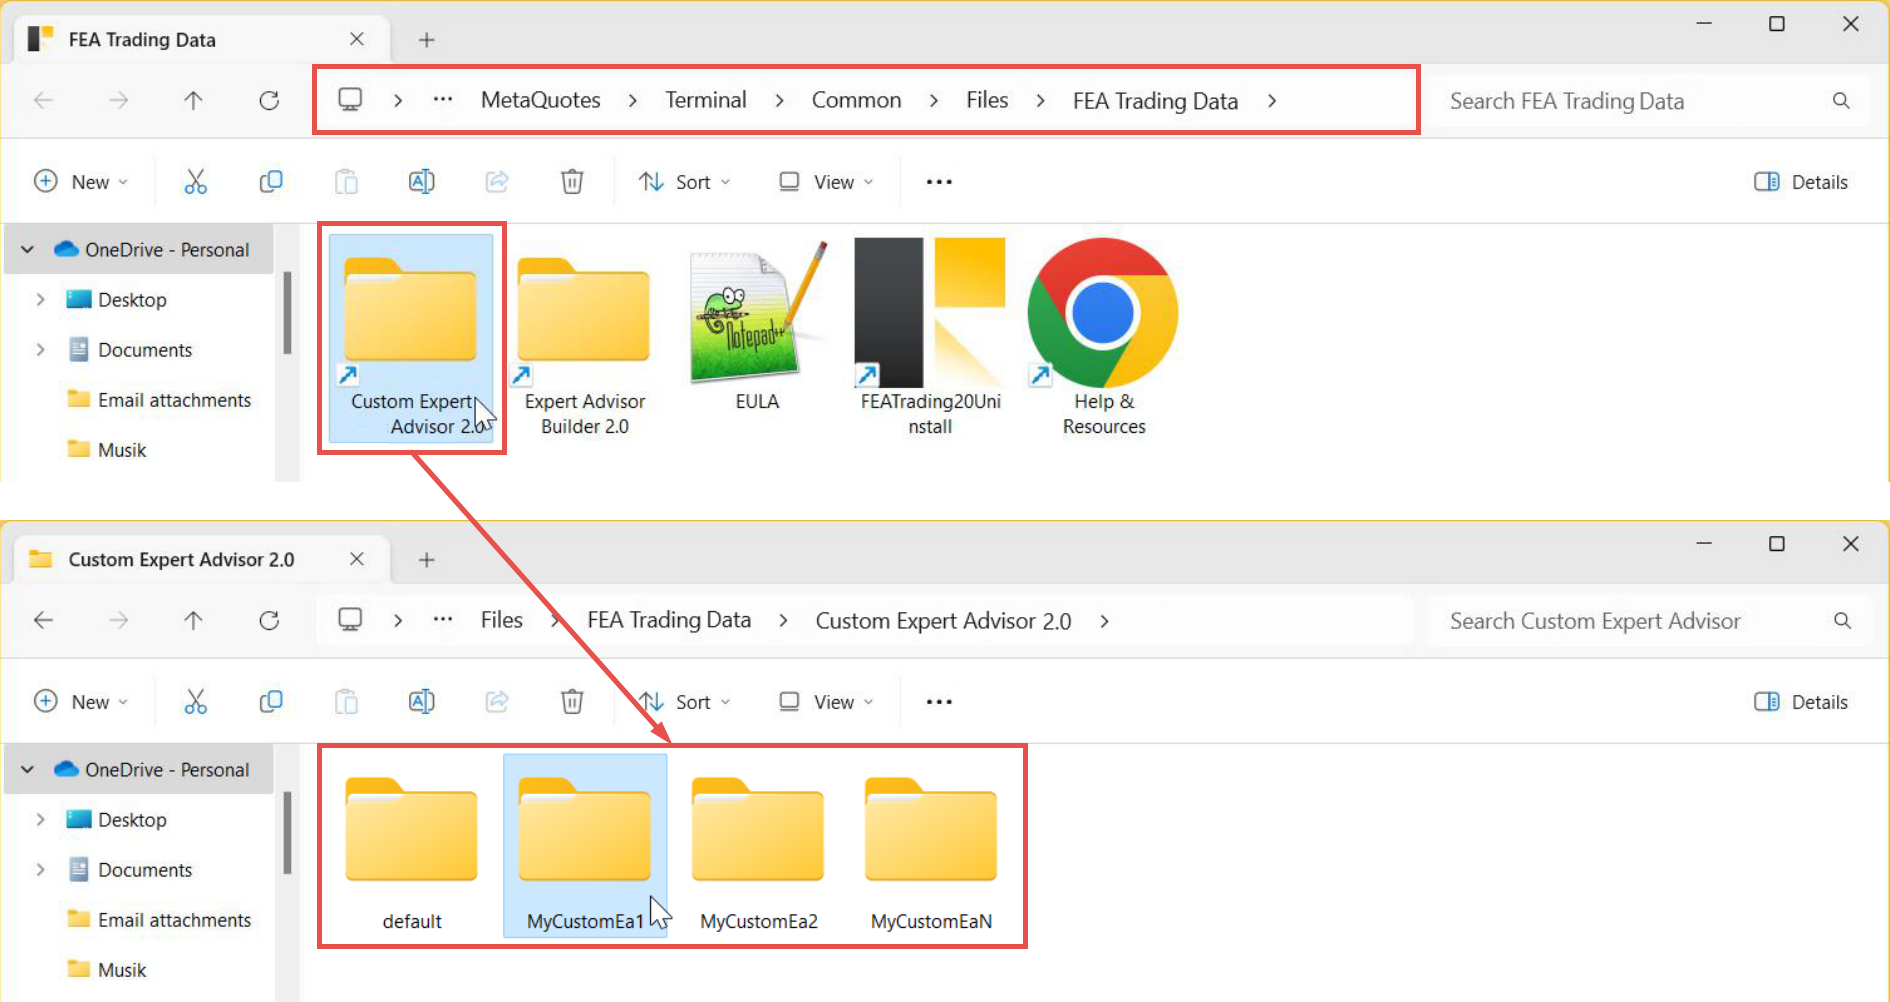This screenshot has width=1890, height=1002.
Task: Click Back arrow in Custom Expert Advisor 2.0 window
Action: click(x=44, y=620)
